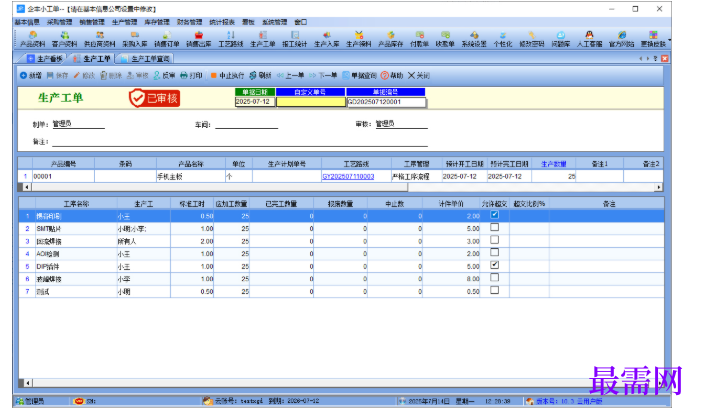Toggle 允许超交 checkbox for DIP插件 row
This screenshot has width=701, height=412.
(494, 265)
